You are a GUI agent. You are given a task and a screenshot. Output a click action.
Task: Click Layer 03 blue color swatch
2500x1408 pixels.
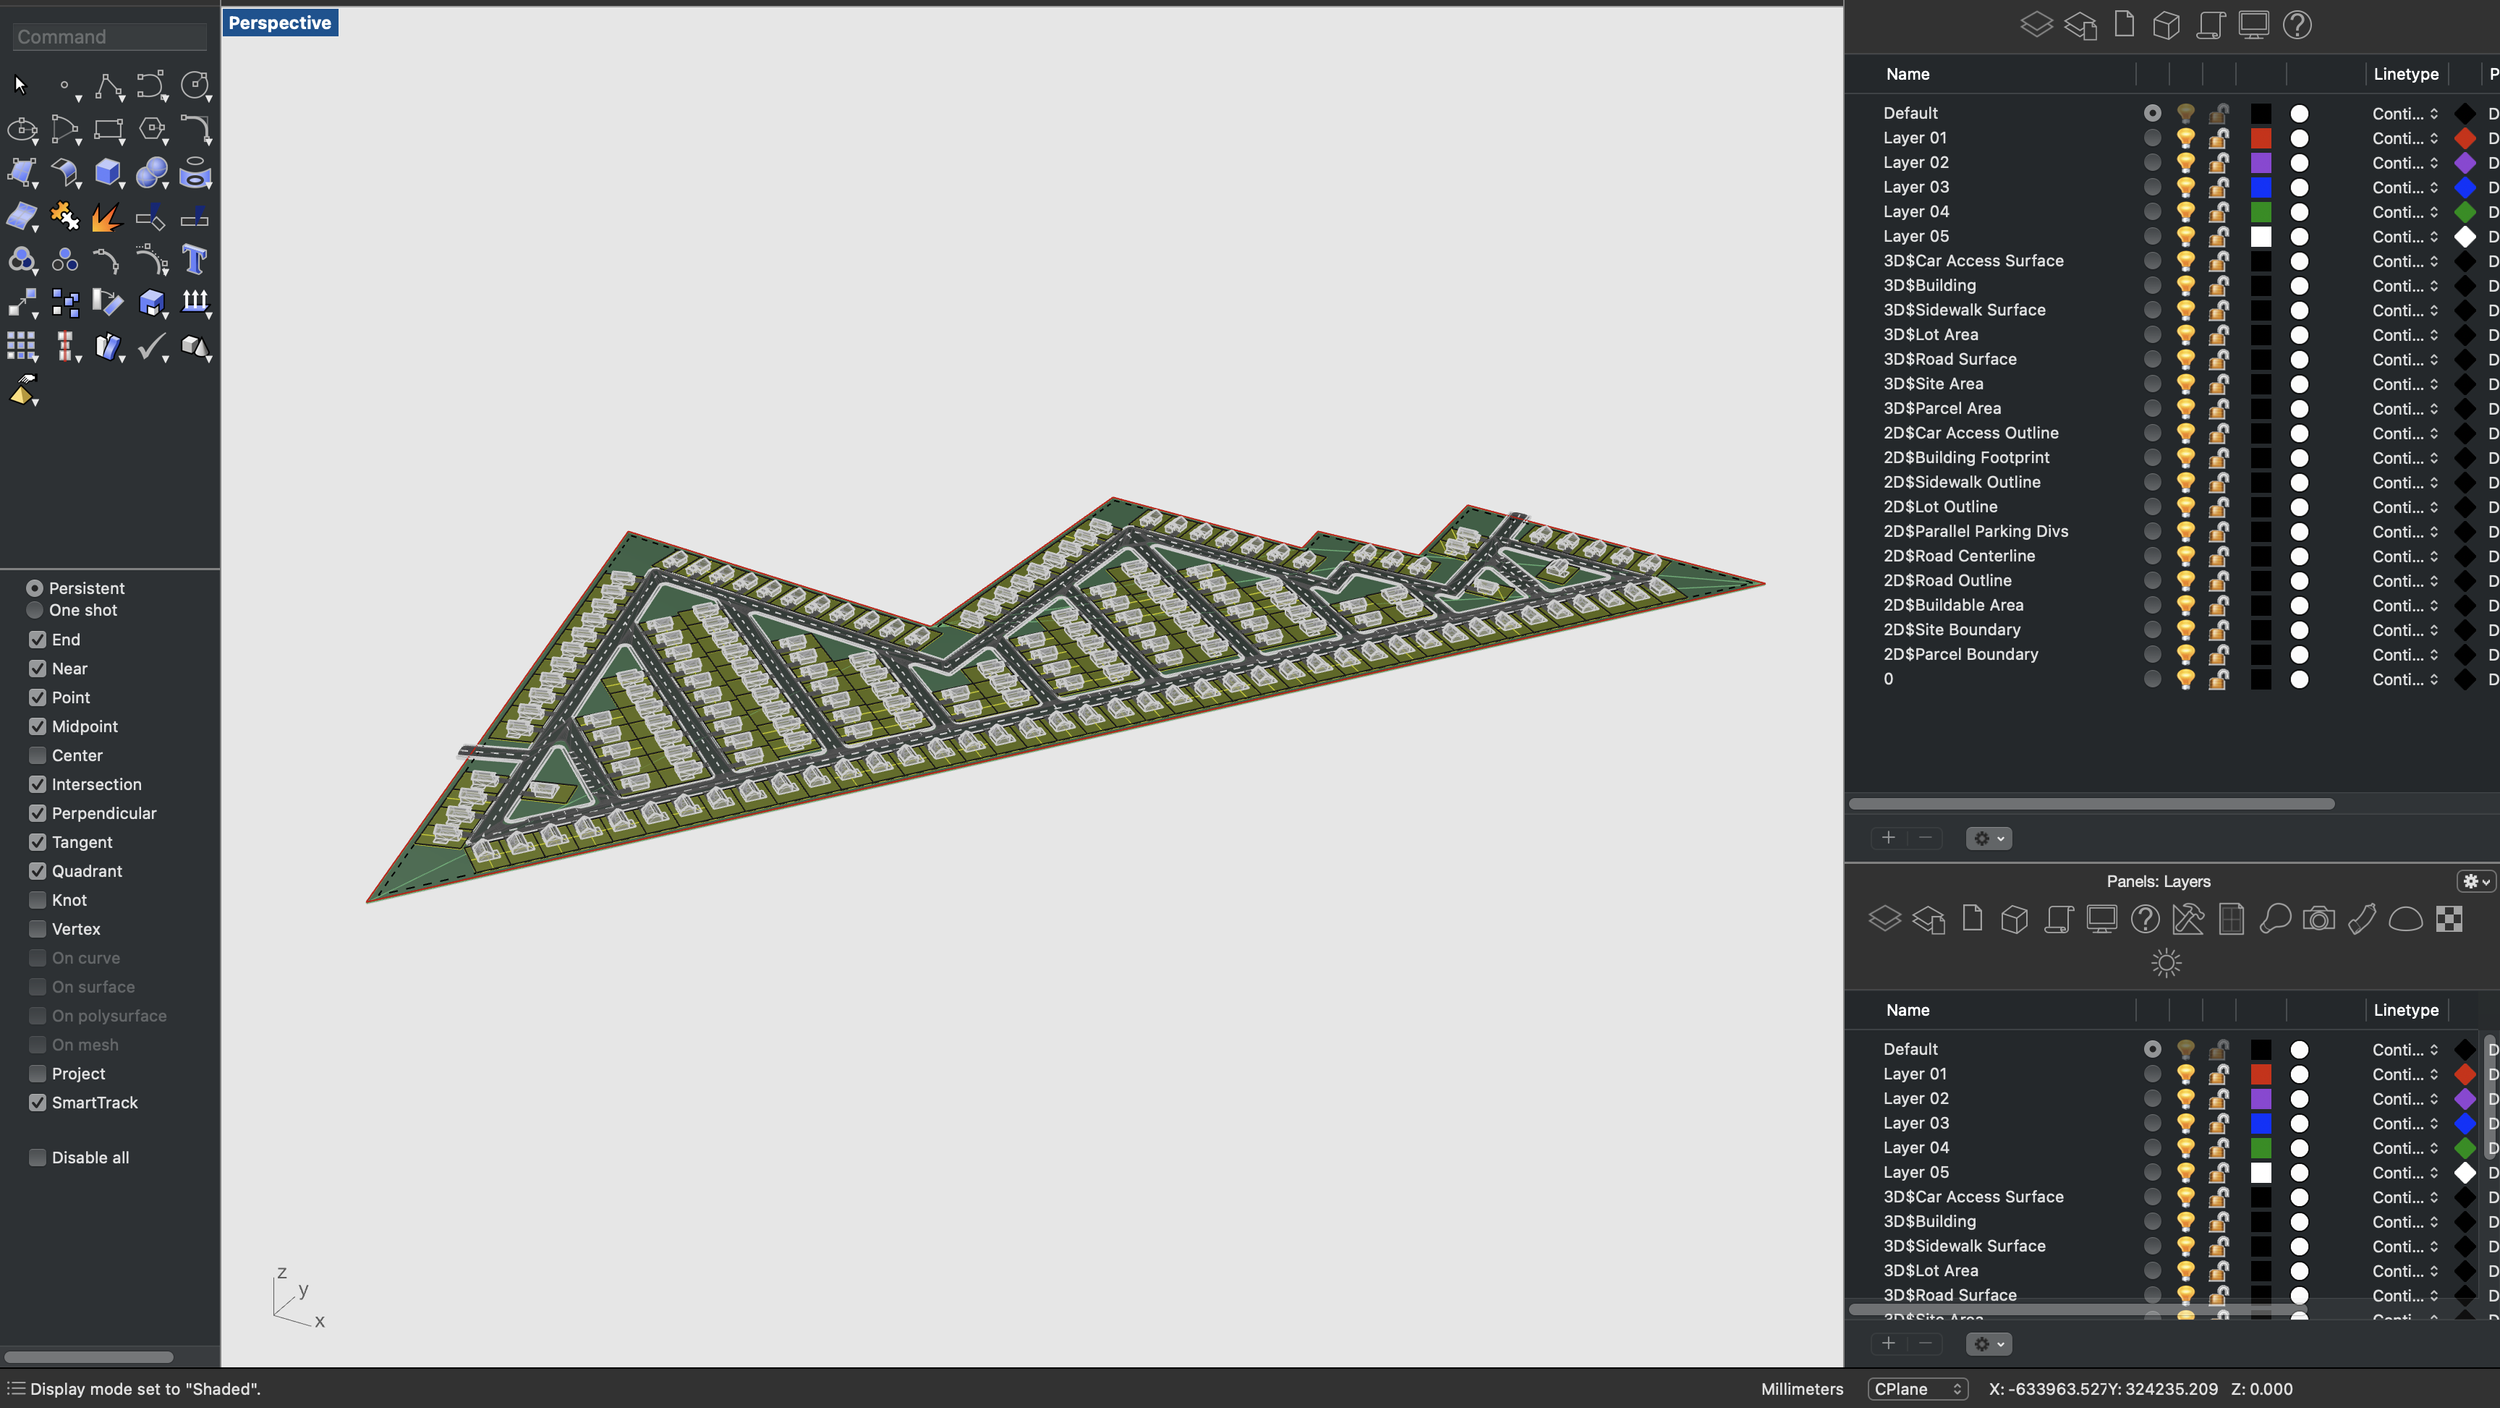click(2261, 187)
